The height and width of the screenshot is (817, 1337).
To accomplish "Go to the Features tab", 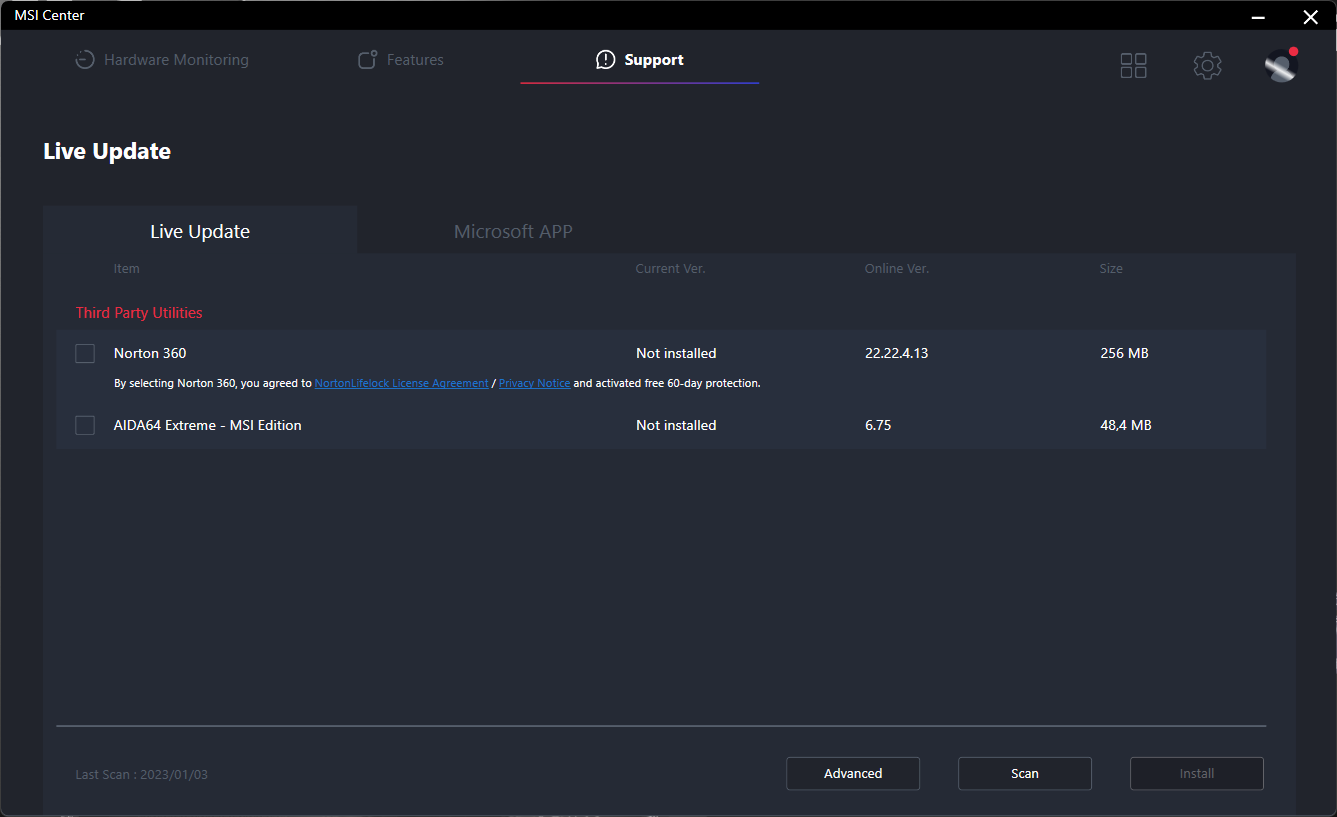I will tap(401, 60).
